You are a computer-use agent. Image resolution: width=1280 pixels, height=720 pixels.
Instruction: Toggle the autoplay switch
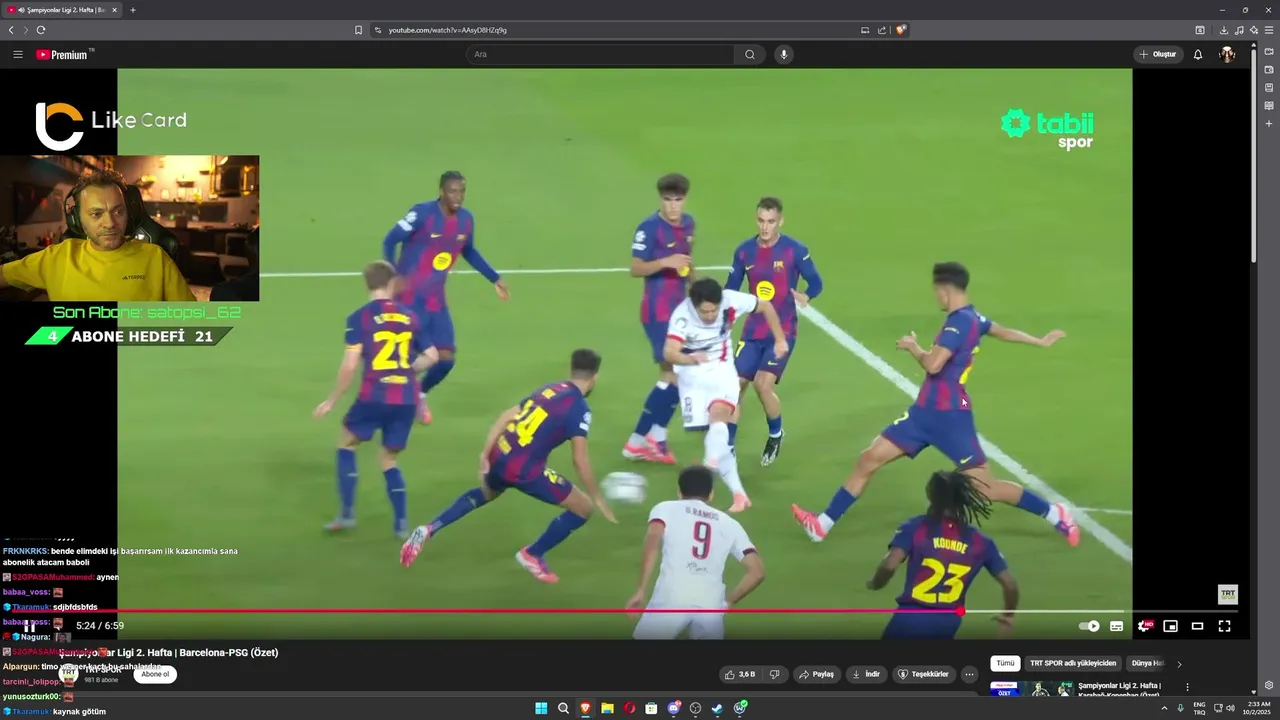pyautogui.click(x=1089, y=626)
